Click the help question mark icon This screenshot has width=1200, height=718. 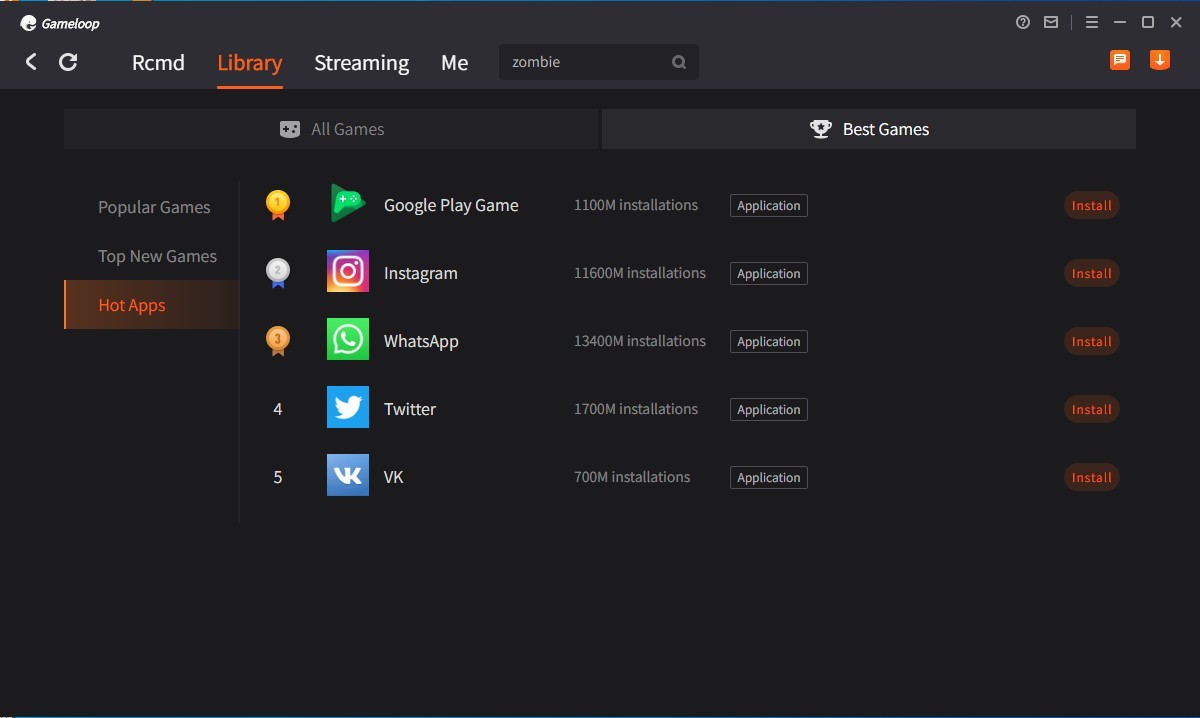click(1023, 22)
